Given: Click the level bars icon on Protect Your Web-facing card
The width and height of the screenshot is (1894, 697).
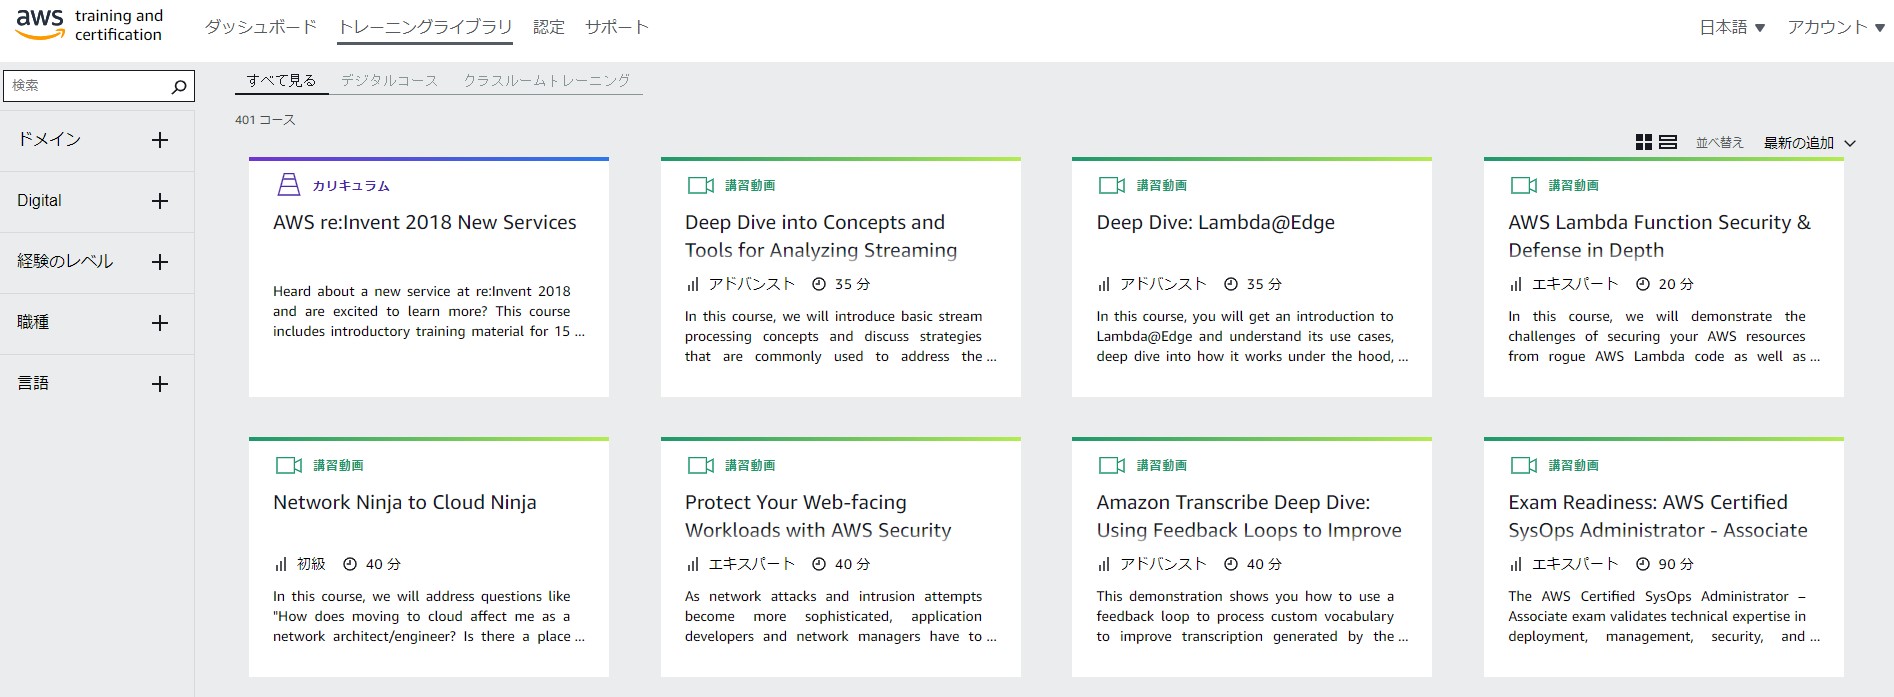Looking at the screenshot, I should [x=692, y=565].
